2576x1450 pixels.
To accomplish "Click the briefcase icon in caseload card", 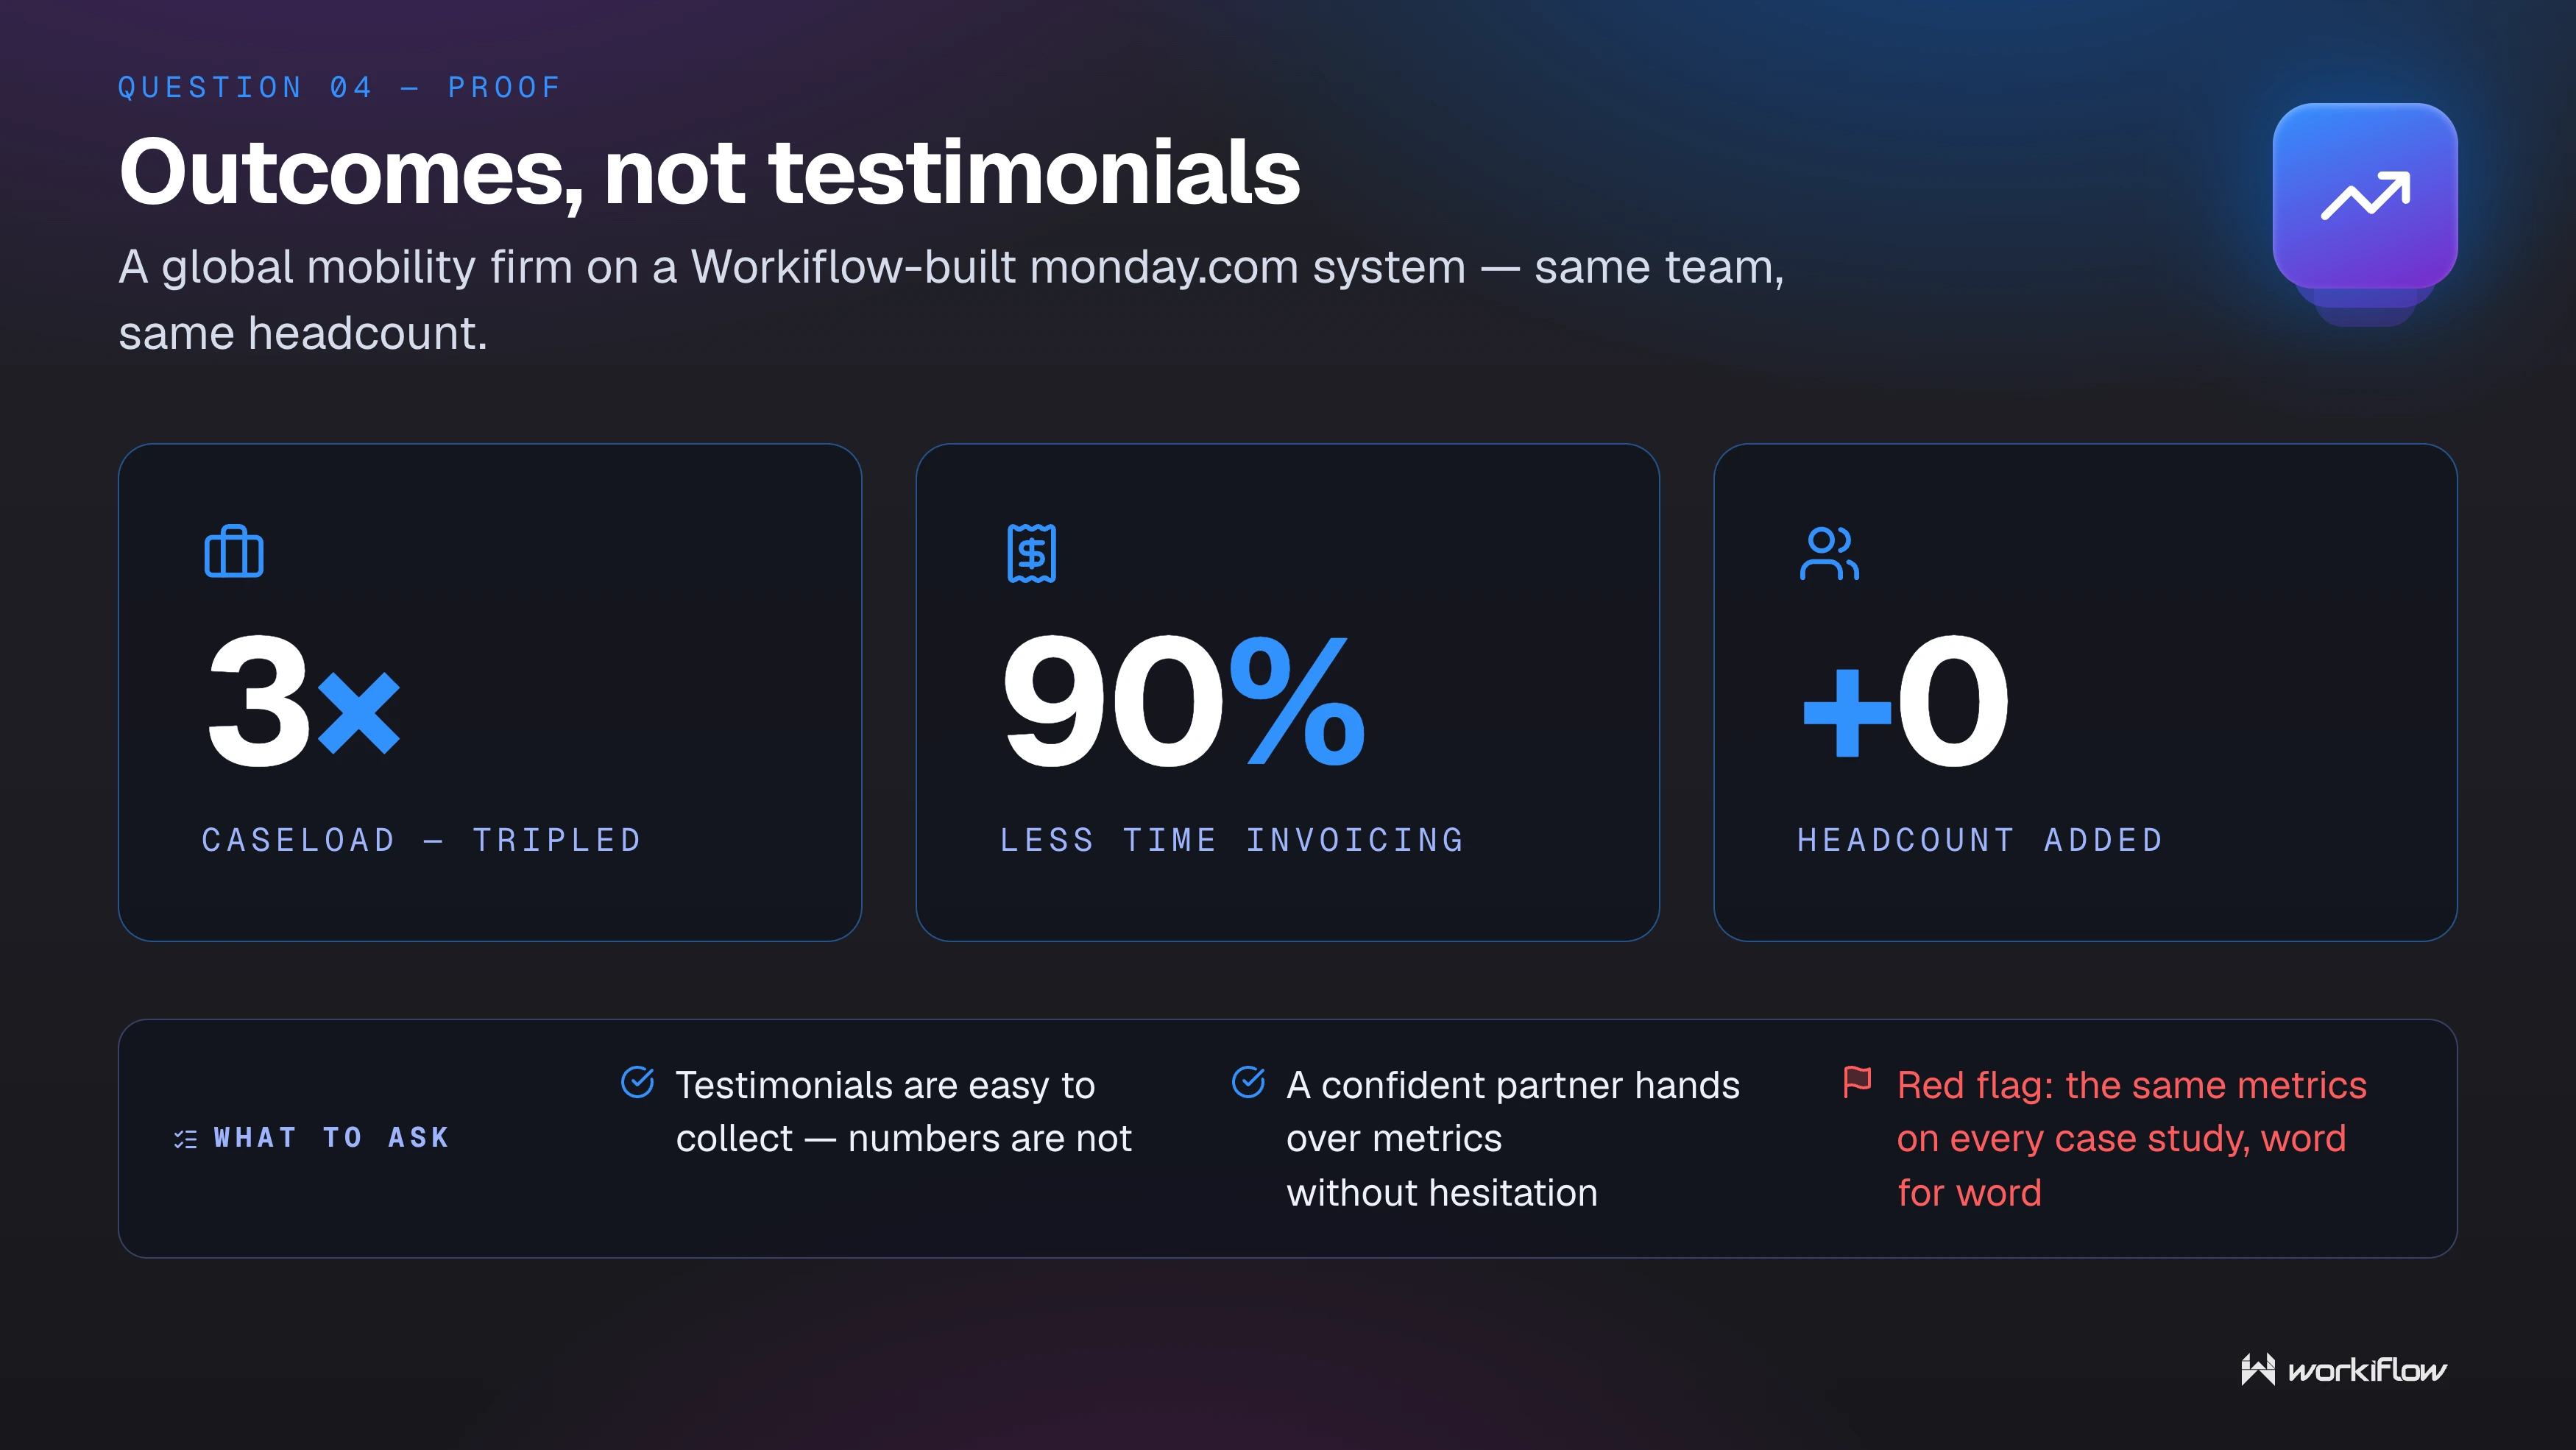I will 234,551.
